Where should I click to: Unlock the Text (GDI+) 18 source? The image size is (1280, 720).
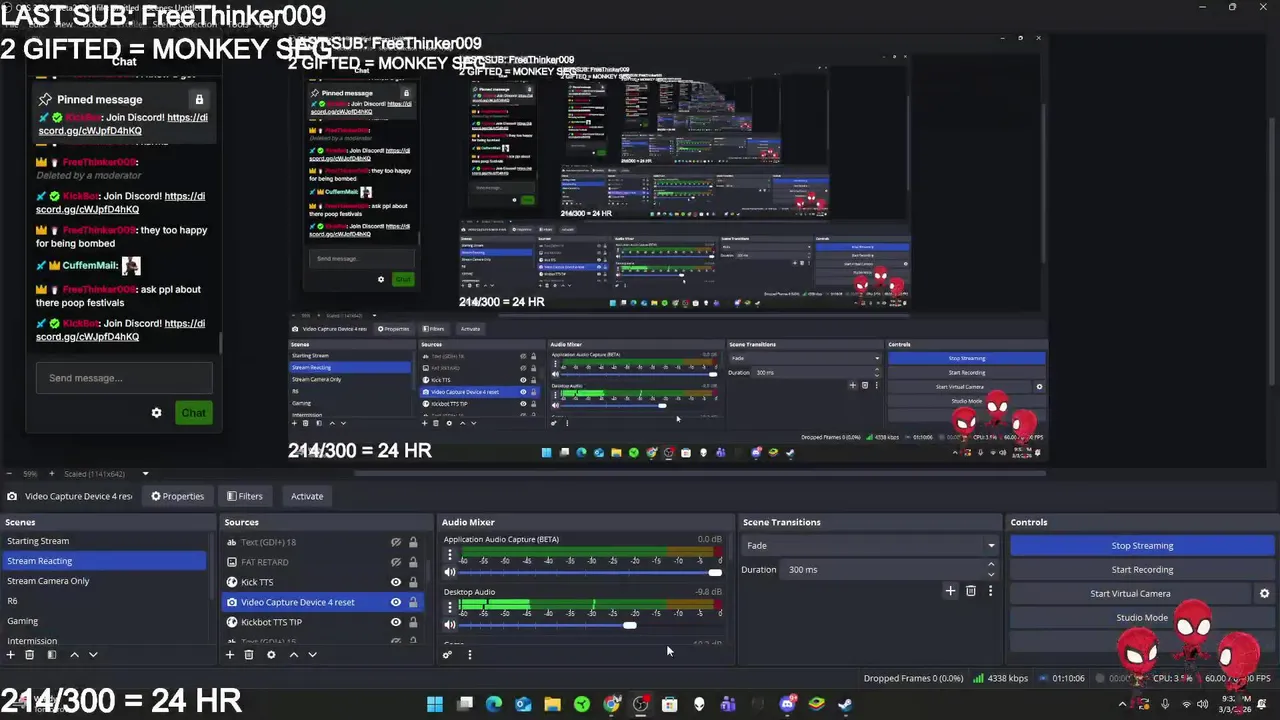(x=413, y=542)
